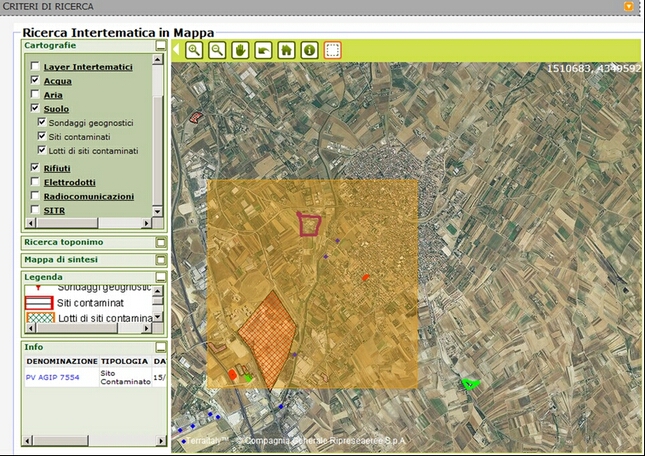Enable the Aria layer checkbox
The height and width of the screenshot is (456, 645).
pyautogui.click(x=35, y=94)
